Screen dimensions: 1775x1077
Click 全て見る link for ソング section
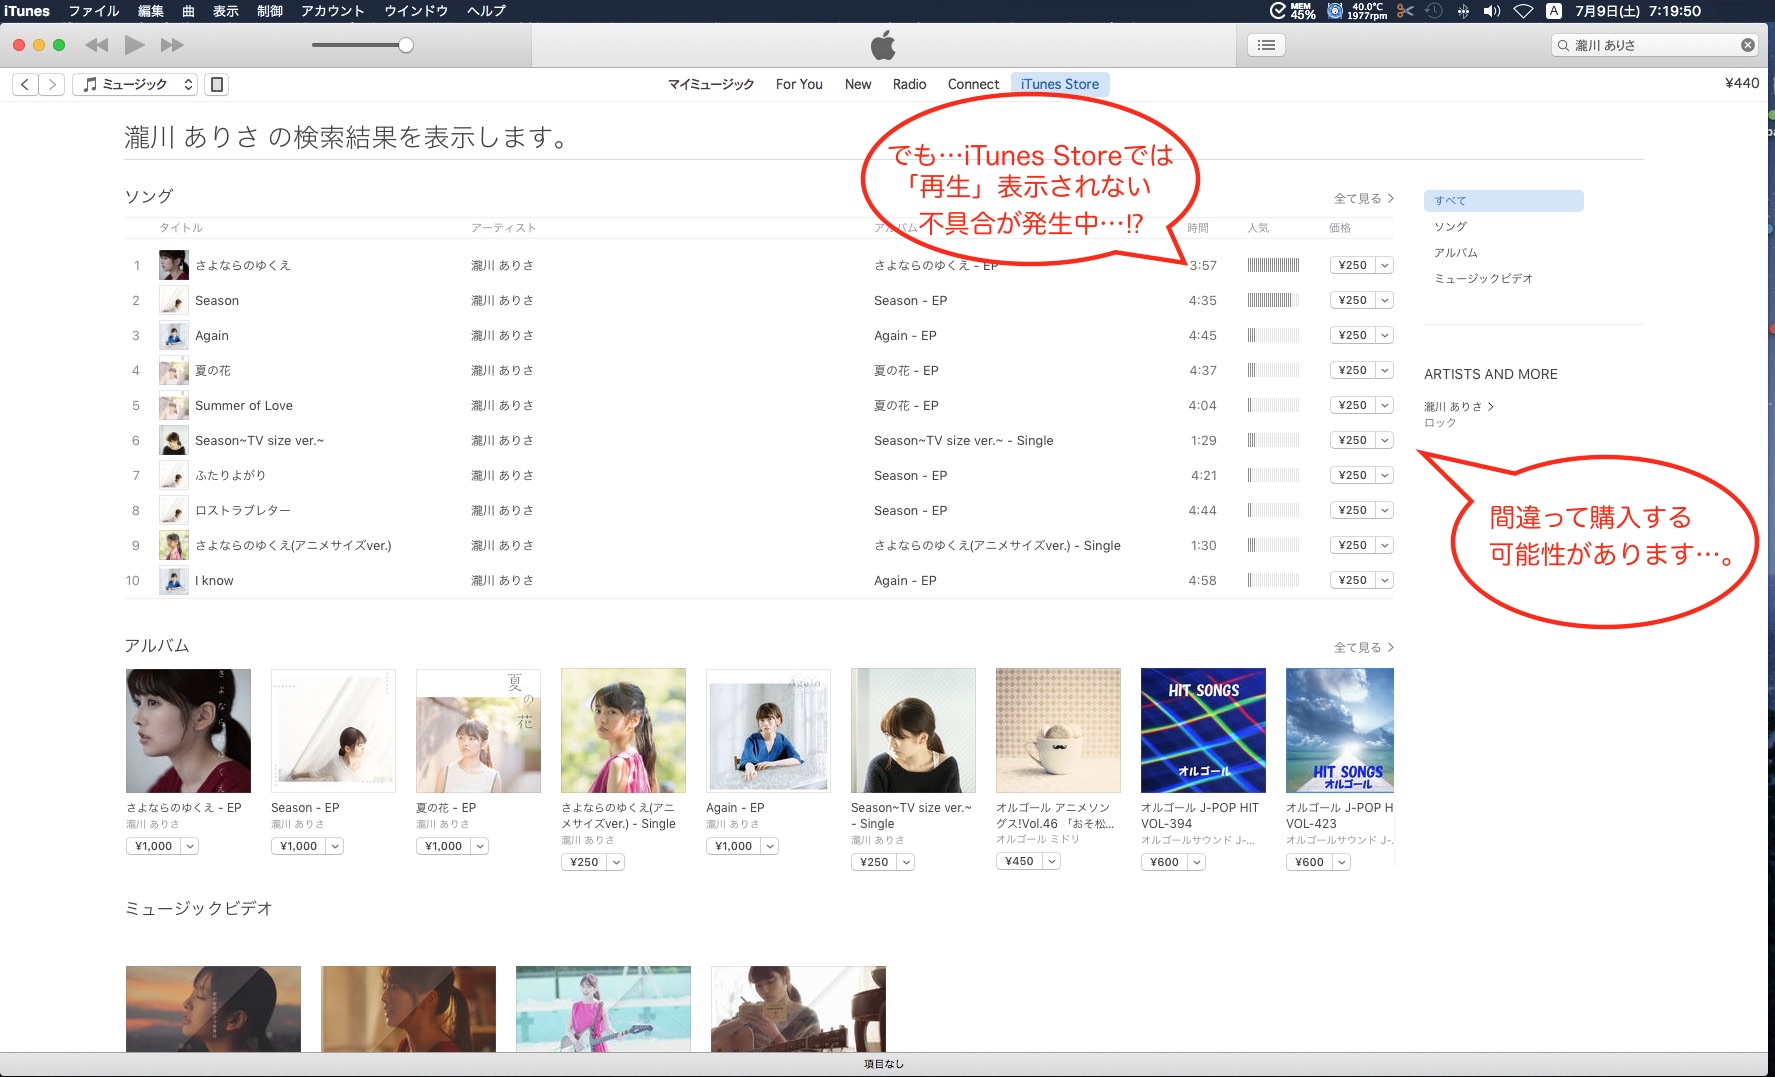[1363, 198]
